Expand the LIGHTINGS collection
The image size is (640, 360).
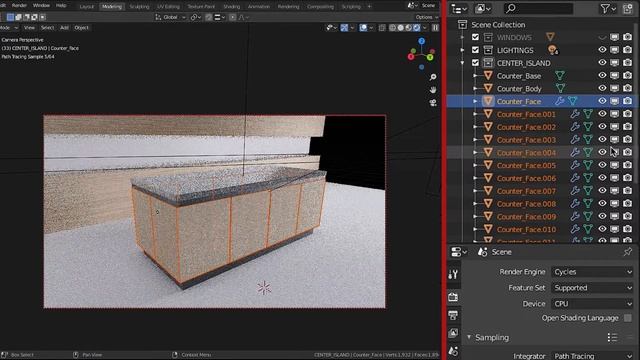[462, 50]
